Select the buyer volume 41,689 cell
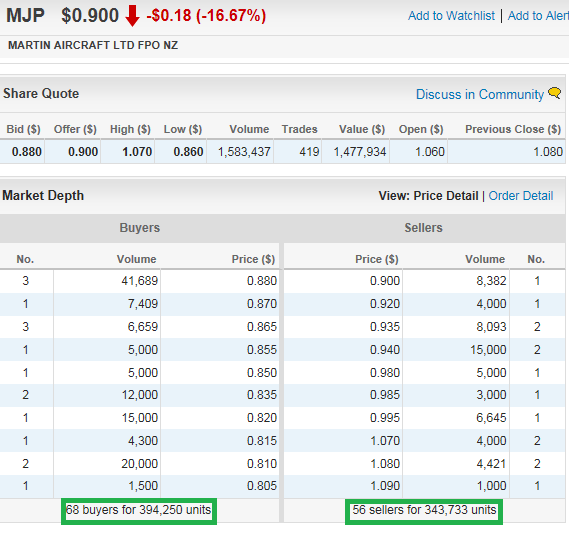This screenshot has height=543, width=569. (x=107, y=281)
